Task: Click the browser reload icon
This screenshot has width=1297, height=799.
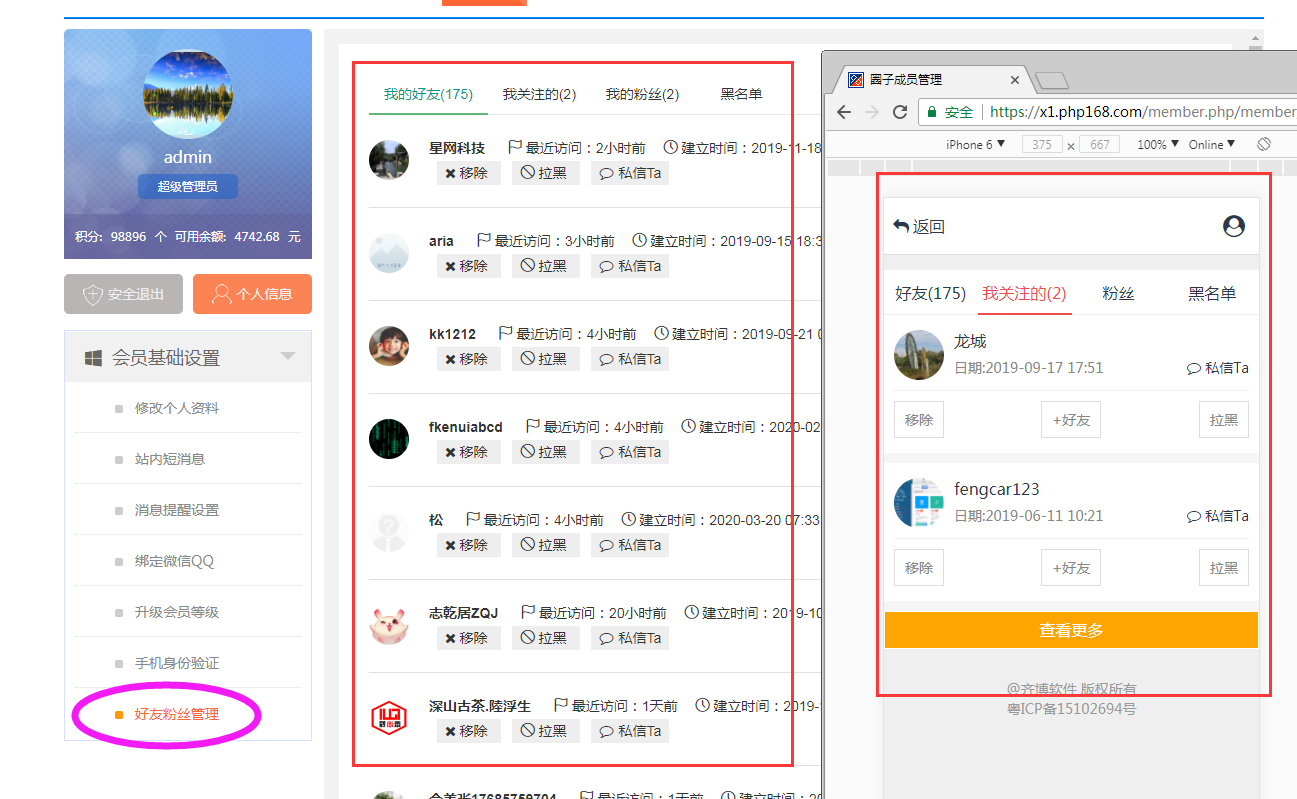Action: [900, 112]
